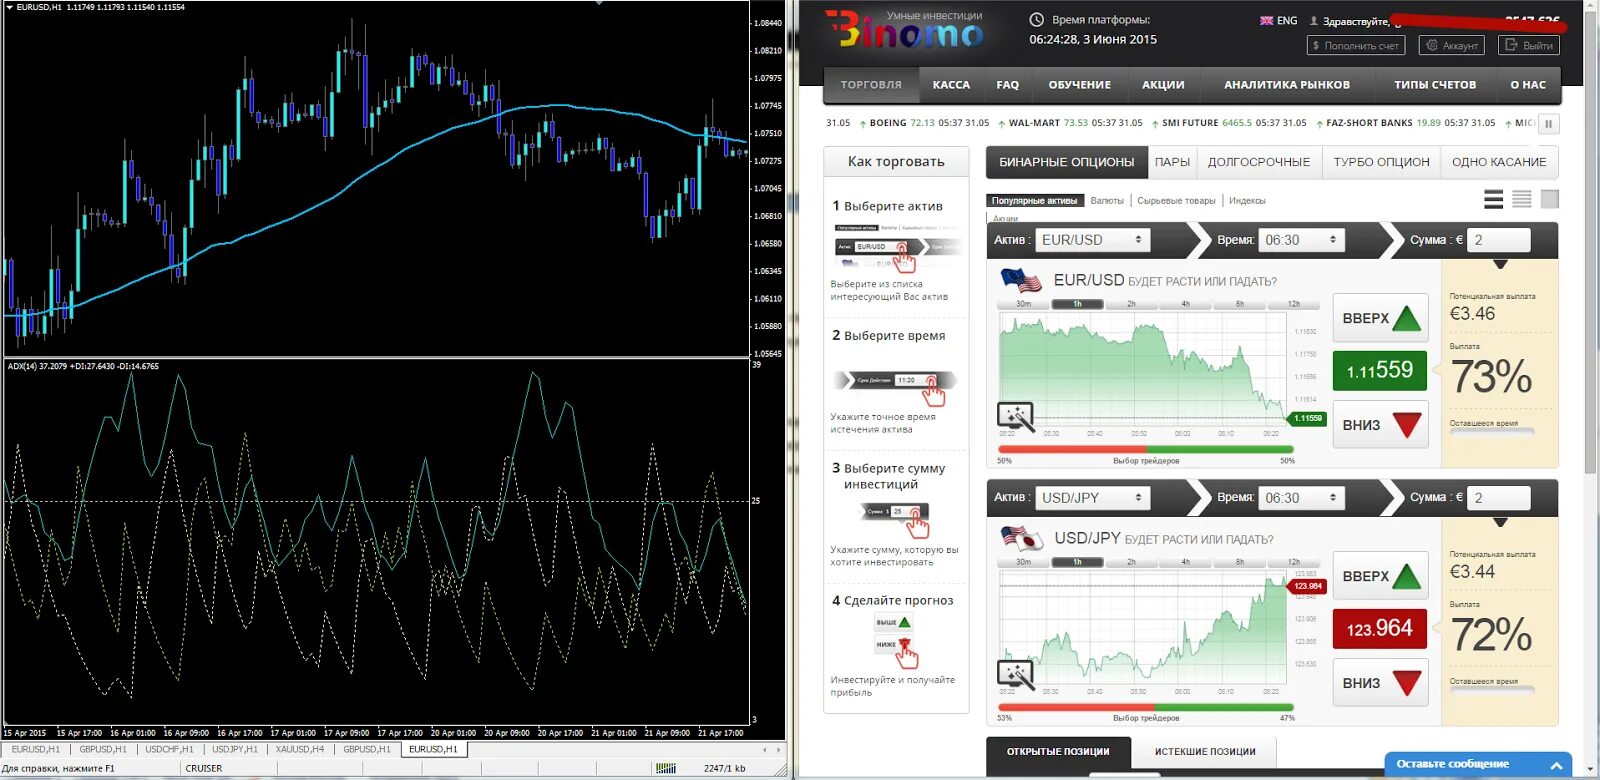Switch to thick-rows list layout icon

coord(1493,199)
